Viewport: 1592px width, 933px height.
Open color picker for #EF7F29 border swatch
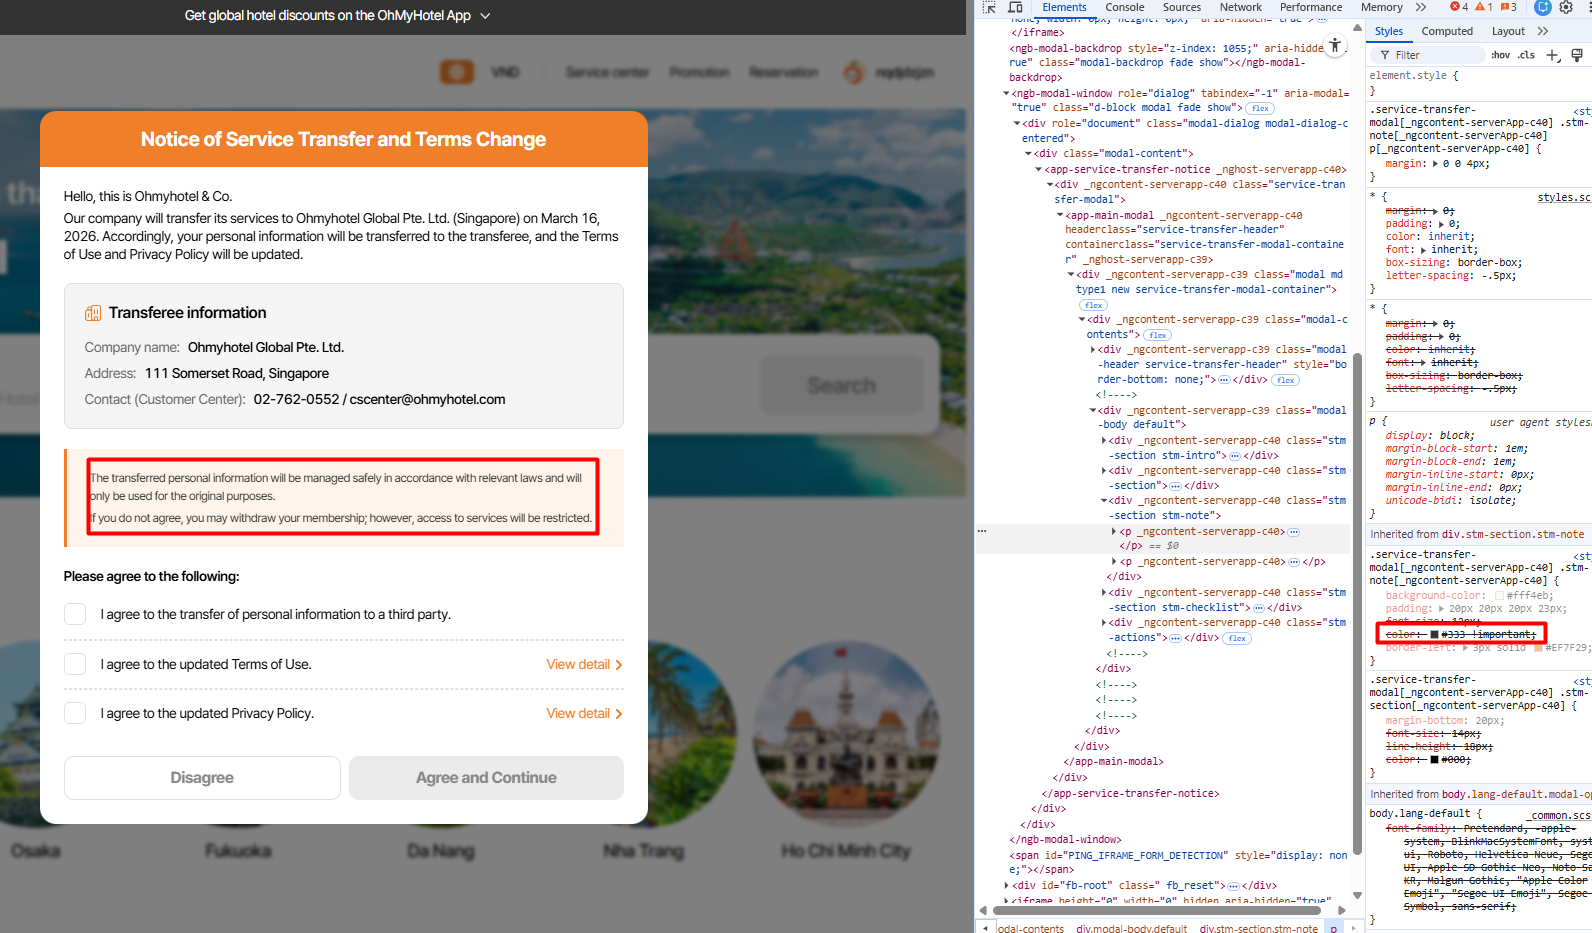(1538, 647)
